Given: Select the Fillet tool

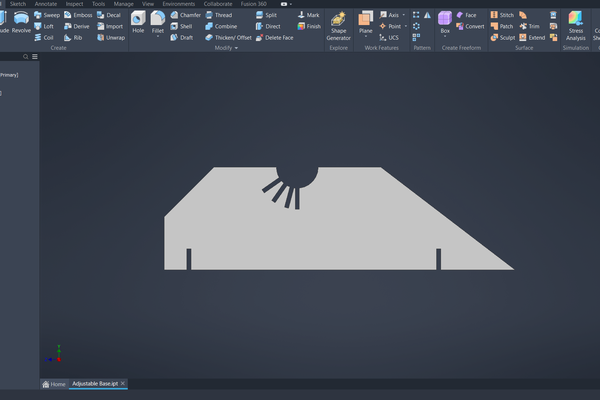Looking at the screenshot, I should click(158, 22).
